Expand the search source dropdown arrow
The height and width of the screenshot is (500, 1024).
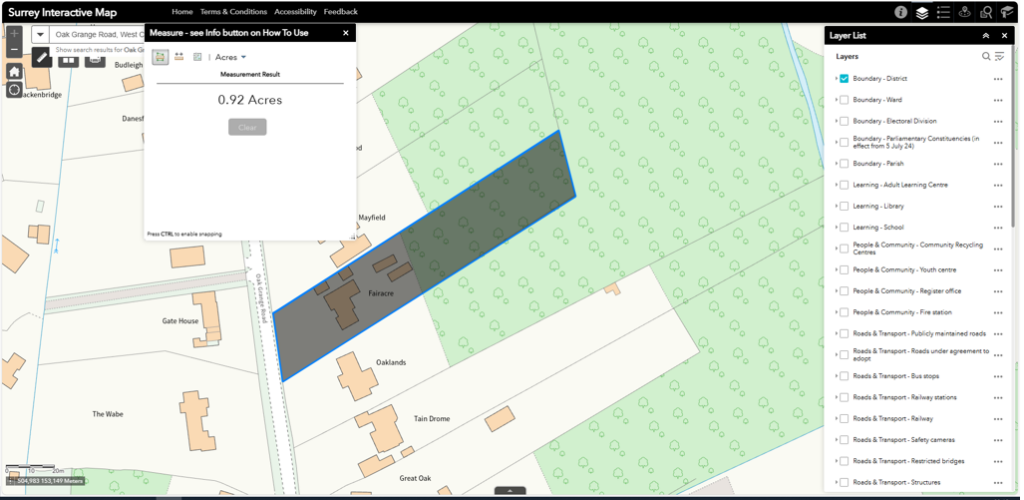(40, 34)
